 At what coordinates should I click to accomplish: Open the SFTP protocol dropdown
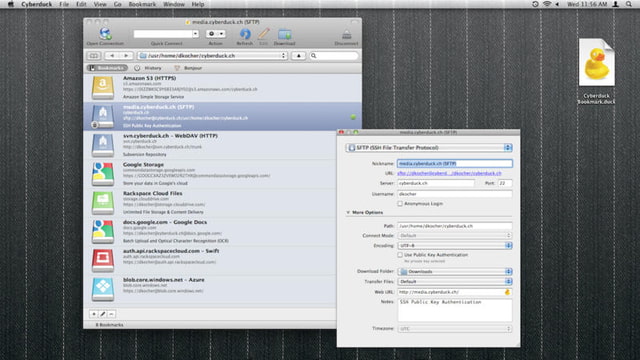(x=429, y=148)
